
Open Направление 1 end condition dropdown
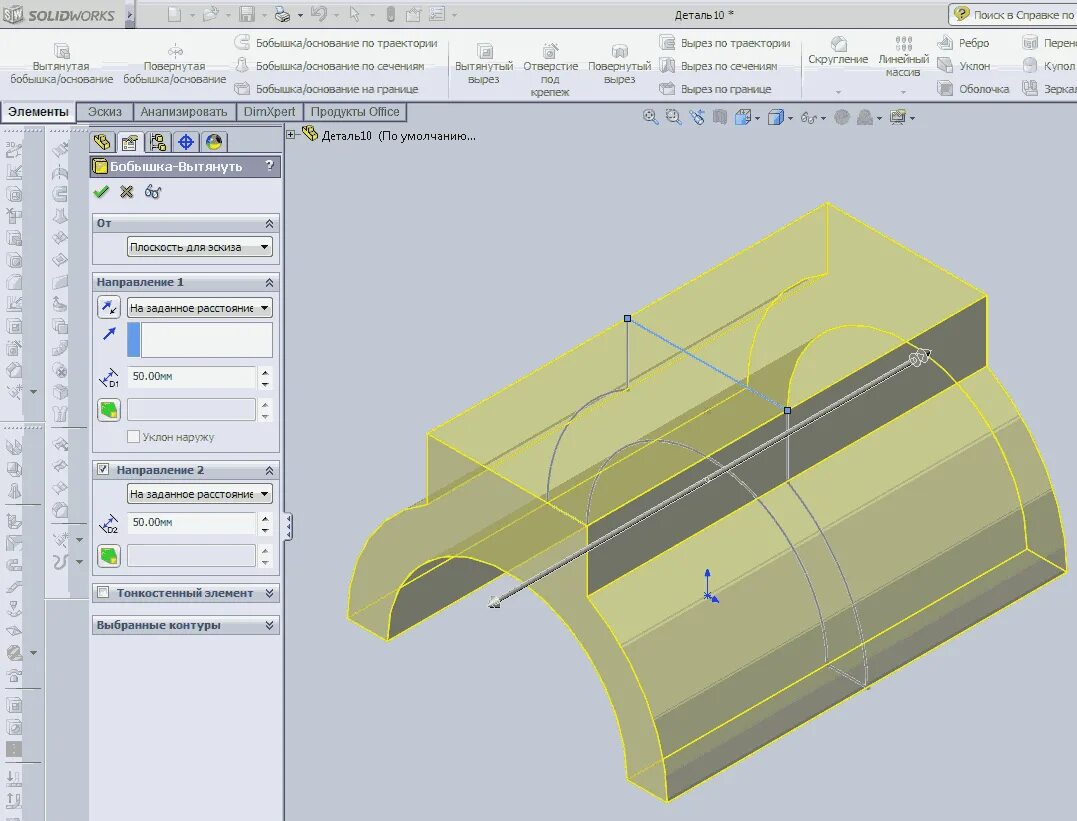199,308
